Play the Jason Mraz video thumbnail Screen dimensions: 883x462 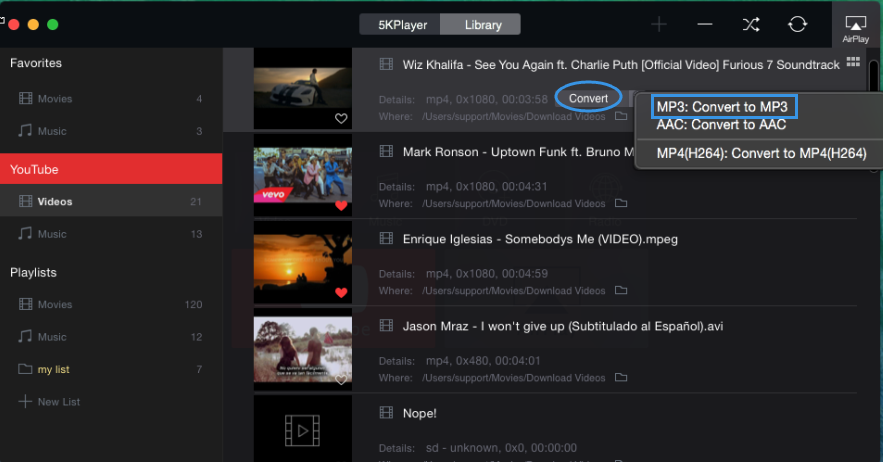[303, 350]
